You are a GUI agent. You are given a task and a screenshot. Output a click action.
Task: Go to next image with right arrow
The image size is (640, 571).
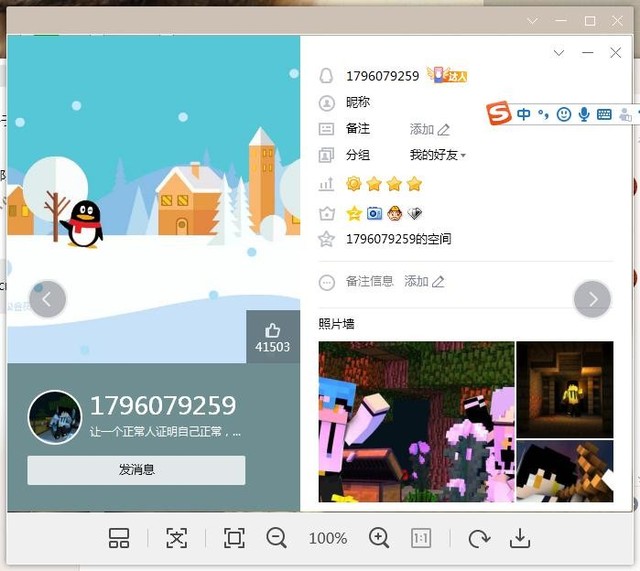click(592, 299)
